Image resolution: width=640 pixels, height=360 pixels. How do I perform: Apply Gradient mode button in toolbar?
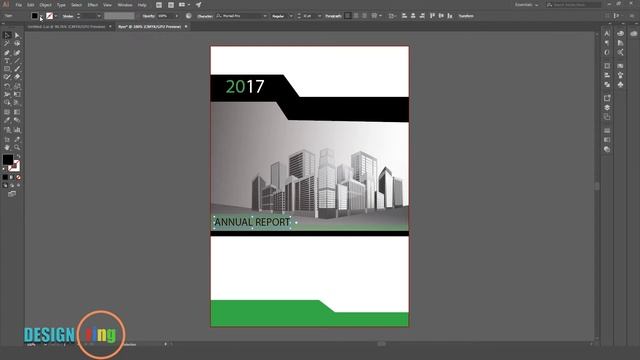coord(11,178)
